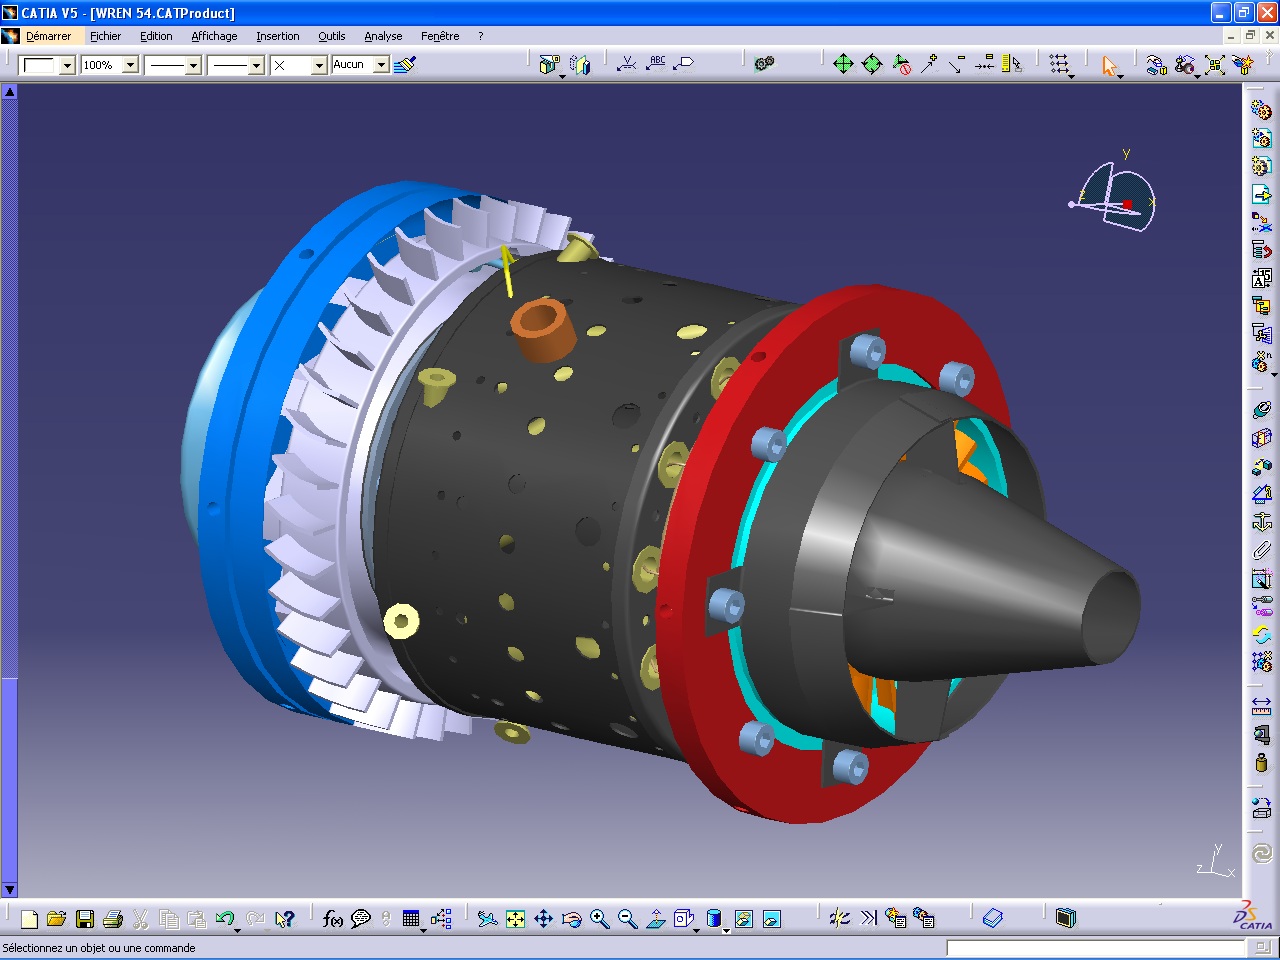This screenshot has height=960, width=1280.
Task: Open the layers dropdown labeled Aucun
Action: [381, 64]
